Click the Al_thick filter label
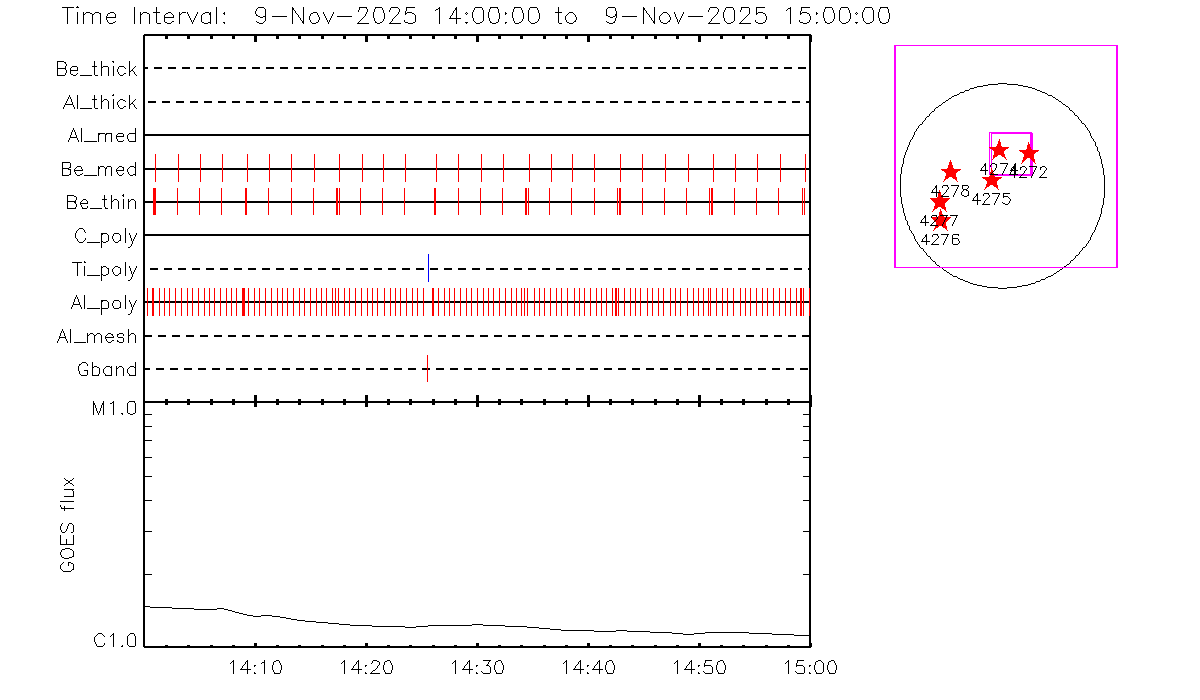Image resolution: width=1200 pixels, height=700 pixels. (99, 102)
